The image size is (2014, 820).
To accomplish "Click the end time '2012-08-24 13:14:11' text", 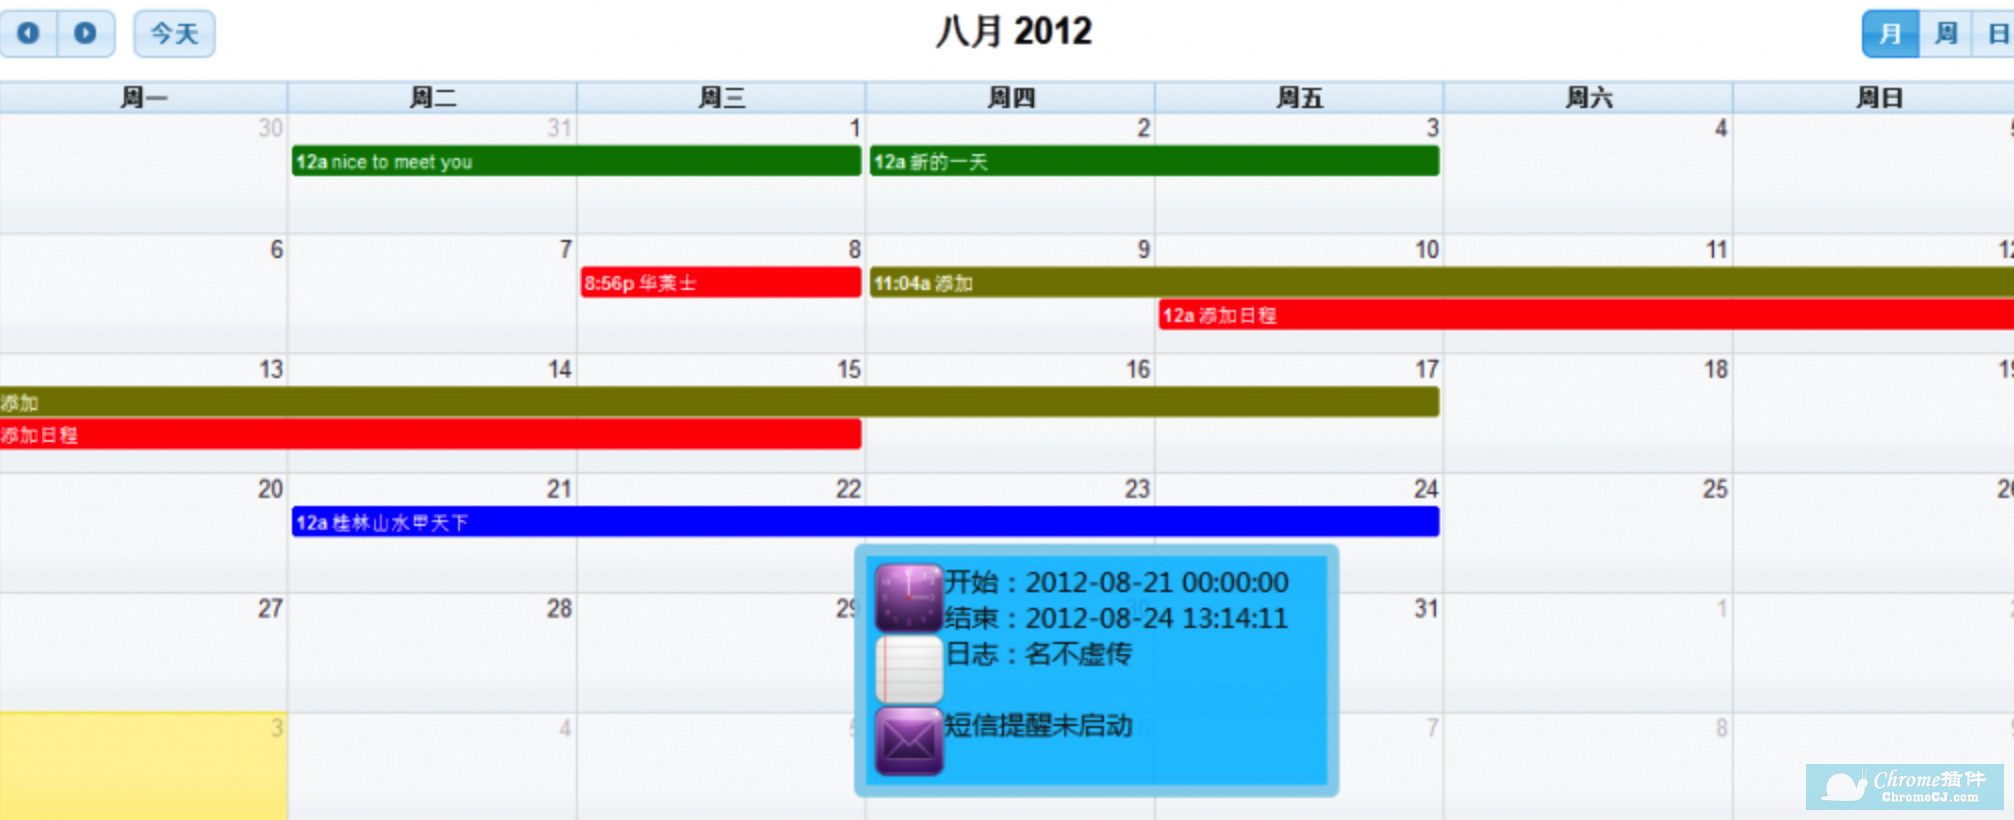I will pos(1157,618).
